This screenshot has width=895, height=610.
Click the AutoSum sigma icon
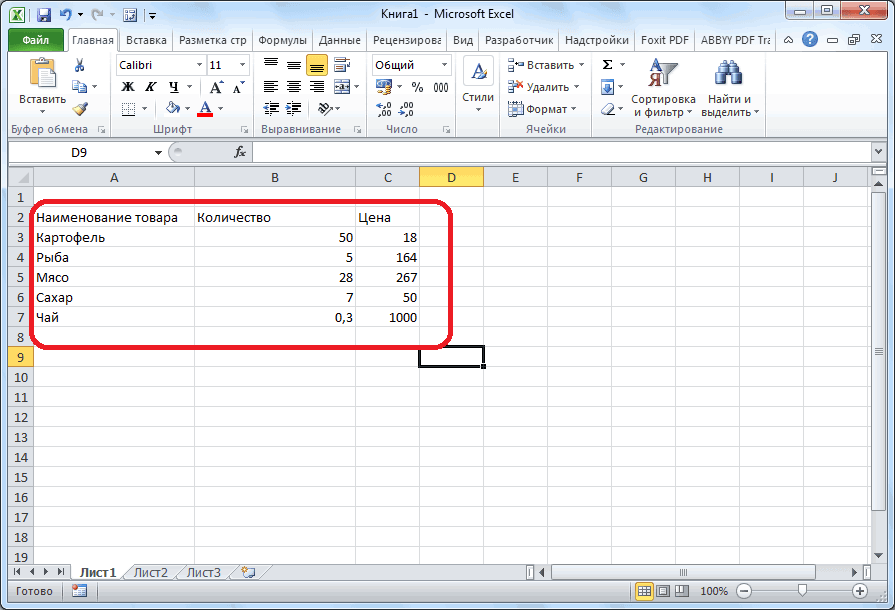tap(607, 65)
